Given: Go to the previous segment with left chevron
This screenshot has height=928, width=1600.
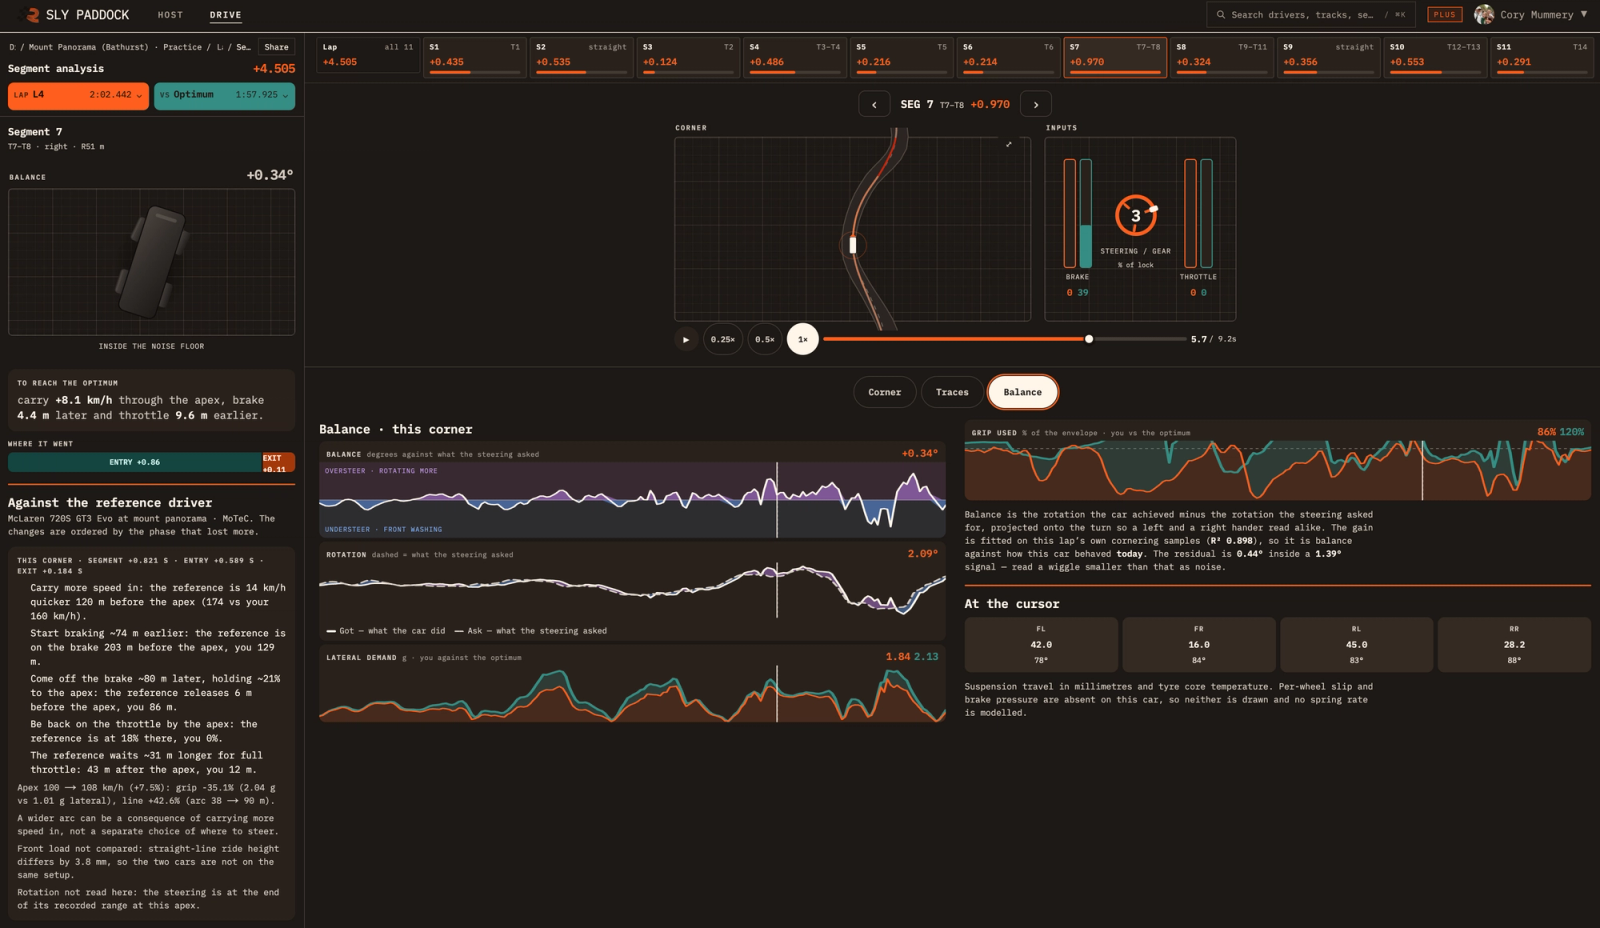Looking at the screenshot, I should (874, 104).
